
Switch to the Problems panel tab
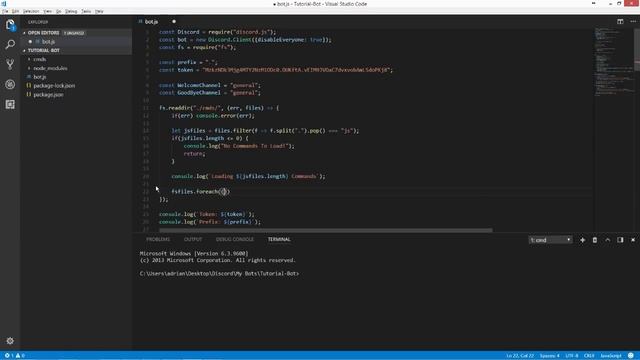(x=158, y=239)
